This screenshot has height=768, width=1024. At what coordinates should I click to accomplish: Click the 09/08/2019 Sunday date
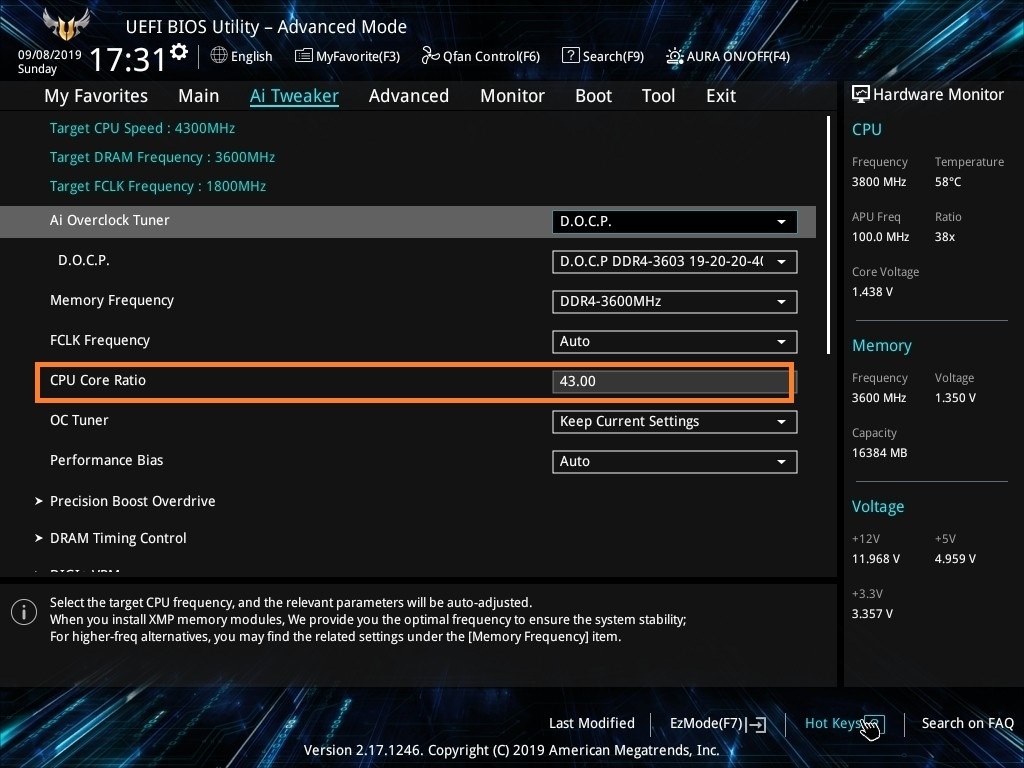(x=50, y=61)
